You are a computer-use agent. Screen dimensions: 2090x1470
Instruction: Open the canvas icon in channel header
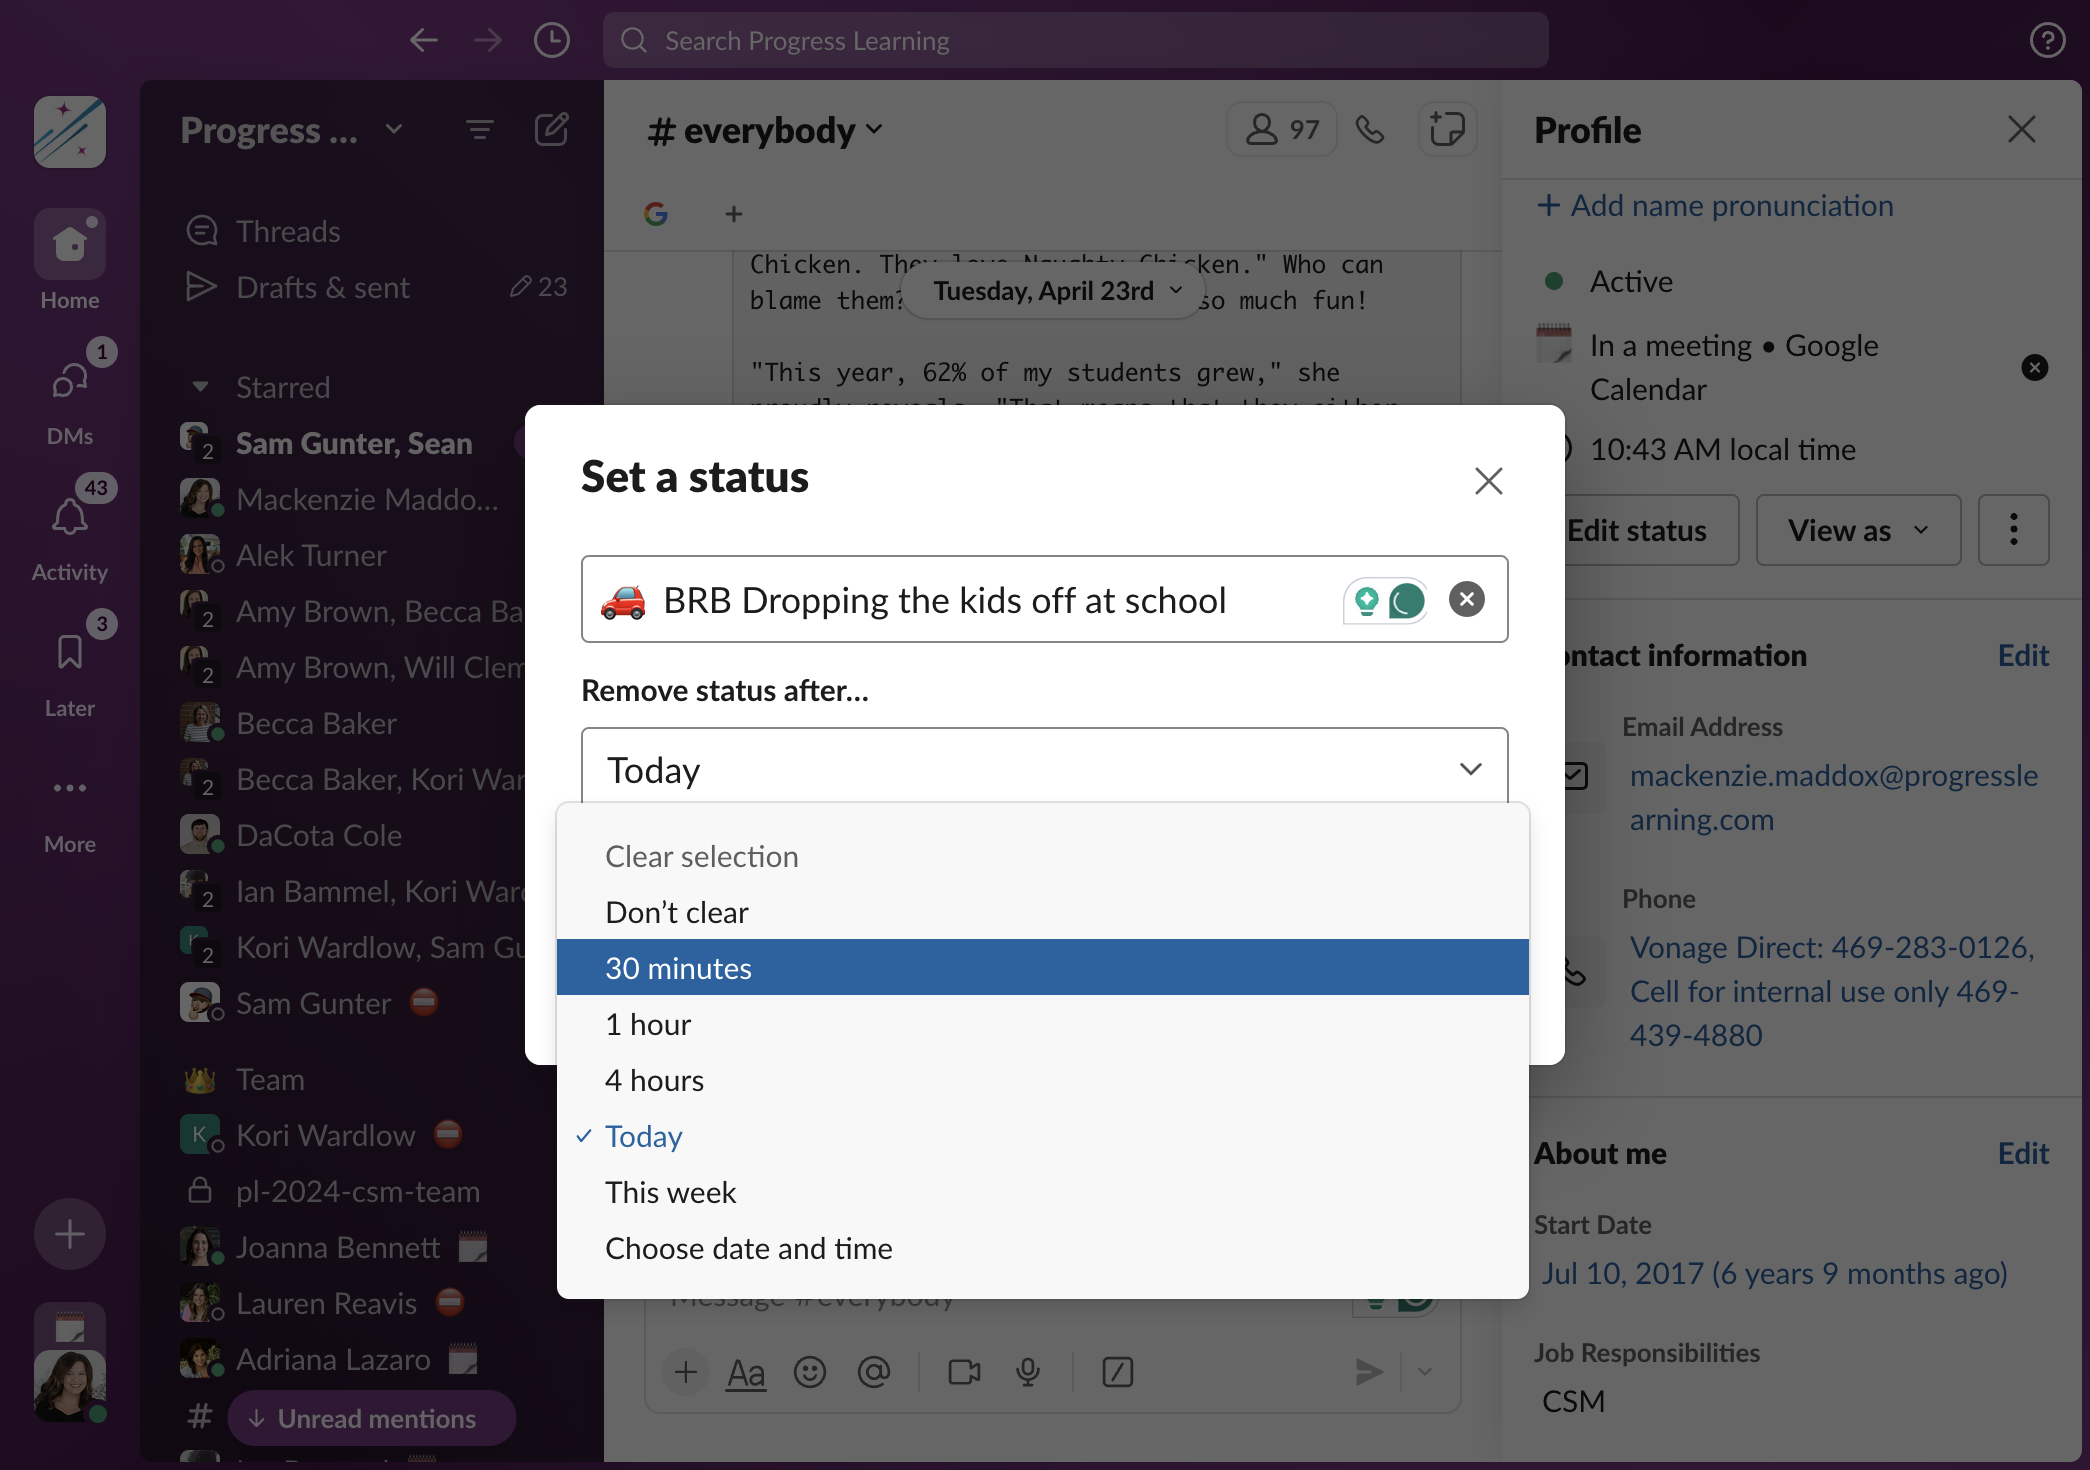click(x=1447, y=129)
